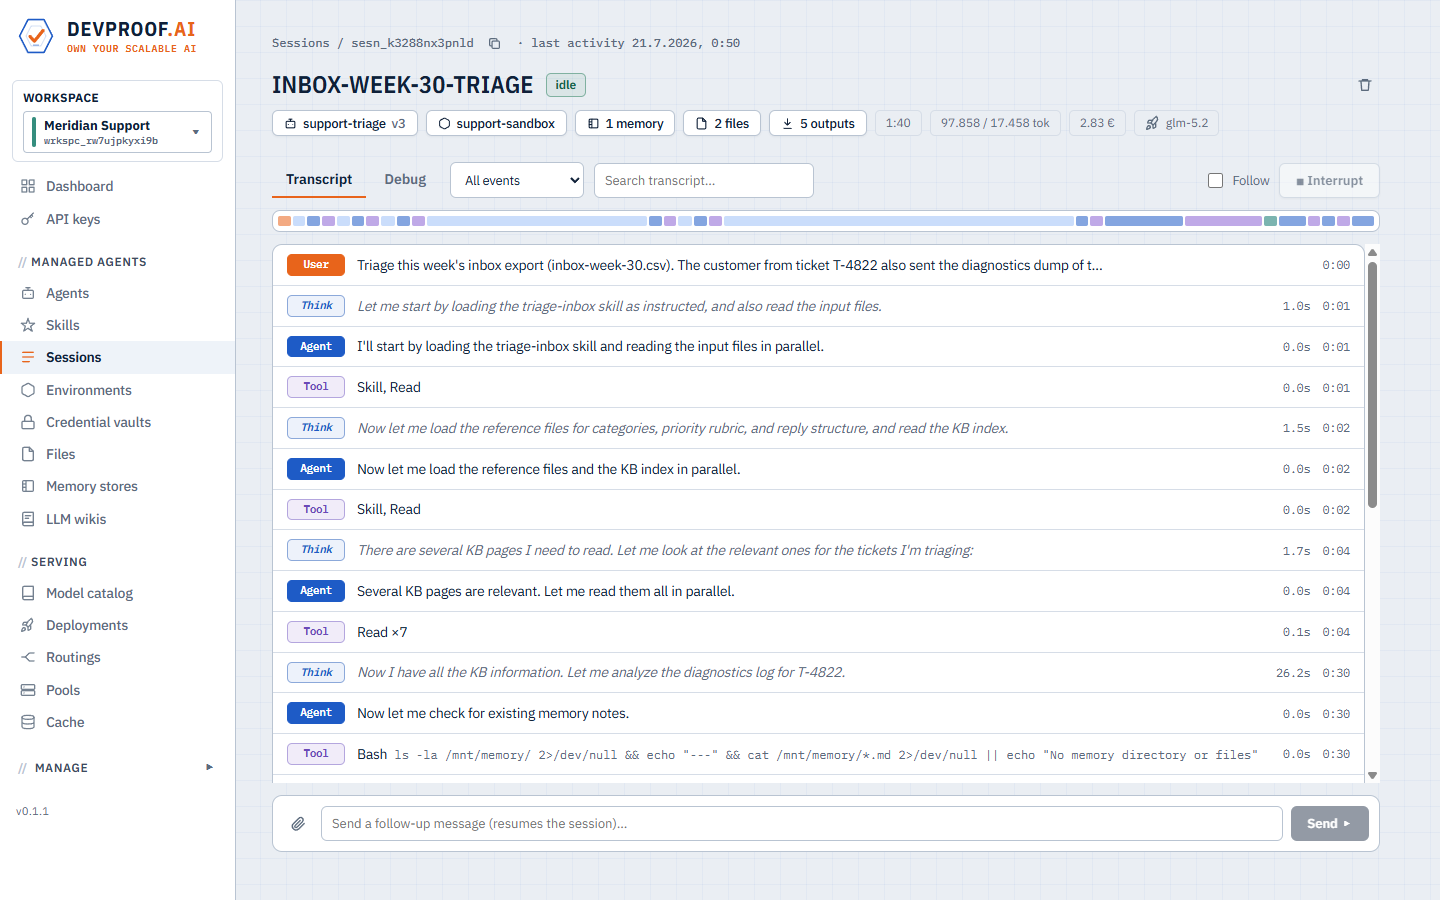Open the Model catalog page
The width and height of the screenshot is (1440, 900).
(x=118, y=593)
